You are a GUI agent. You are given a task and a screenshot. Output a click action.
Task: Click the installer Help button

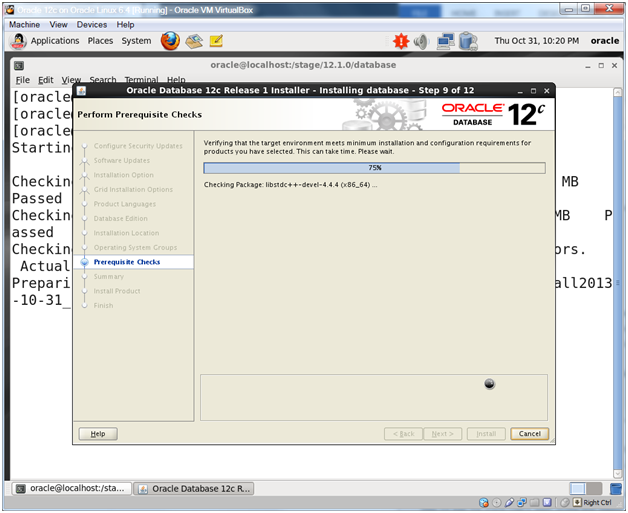click(x=98, y=434)
